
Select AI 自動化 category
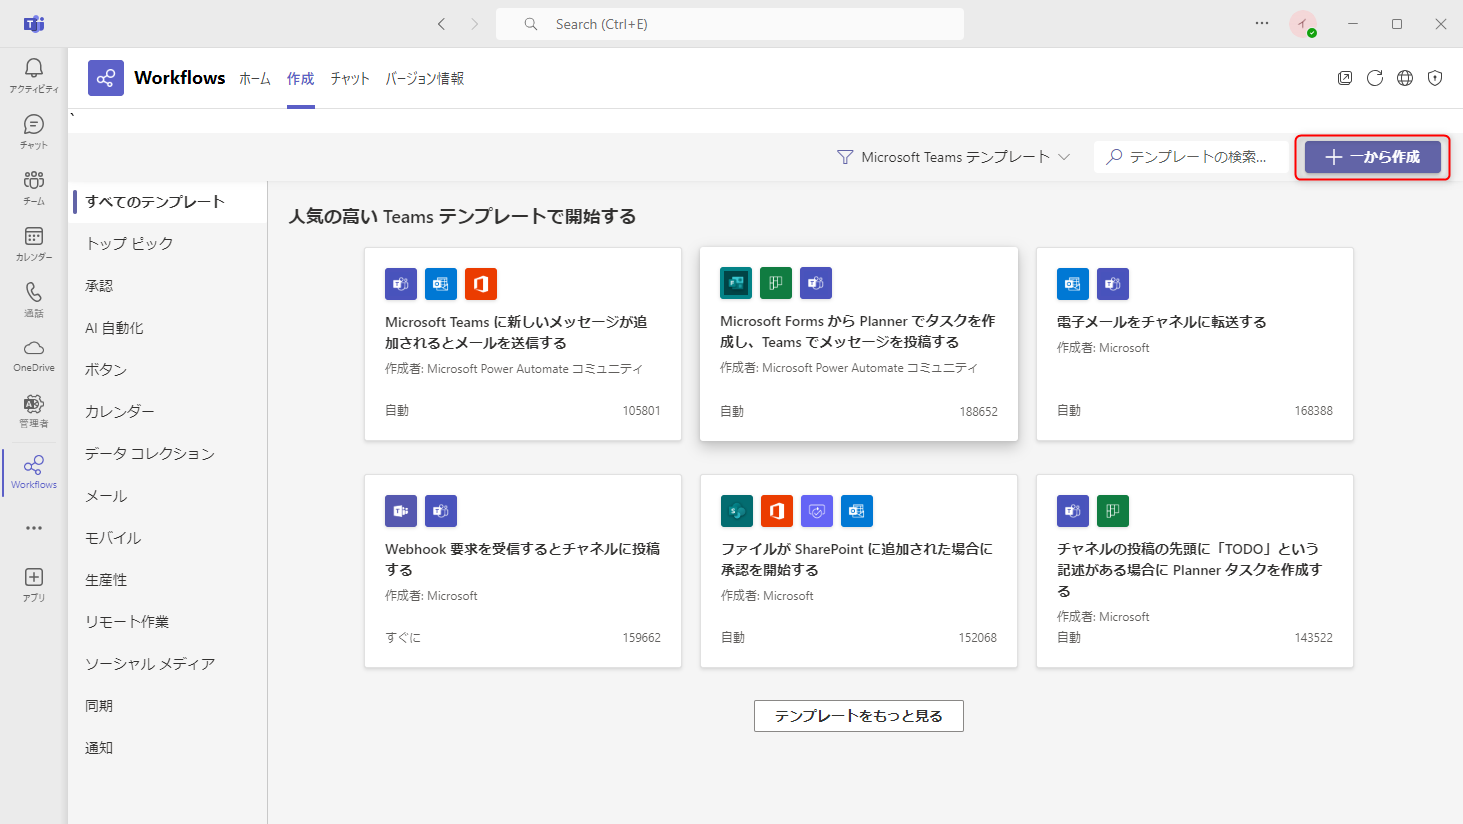[x=169, y=328]
